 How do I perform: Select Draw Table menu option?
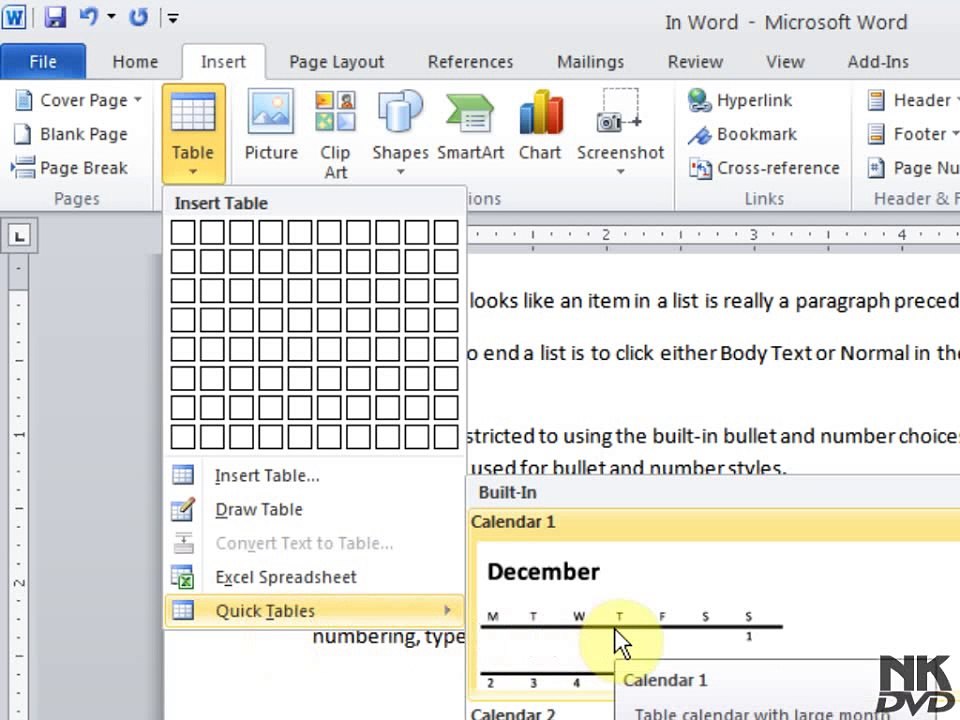313,509
